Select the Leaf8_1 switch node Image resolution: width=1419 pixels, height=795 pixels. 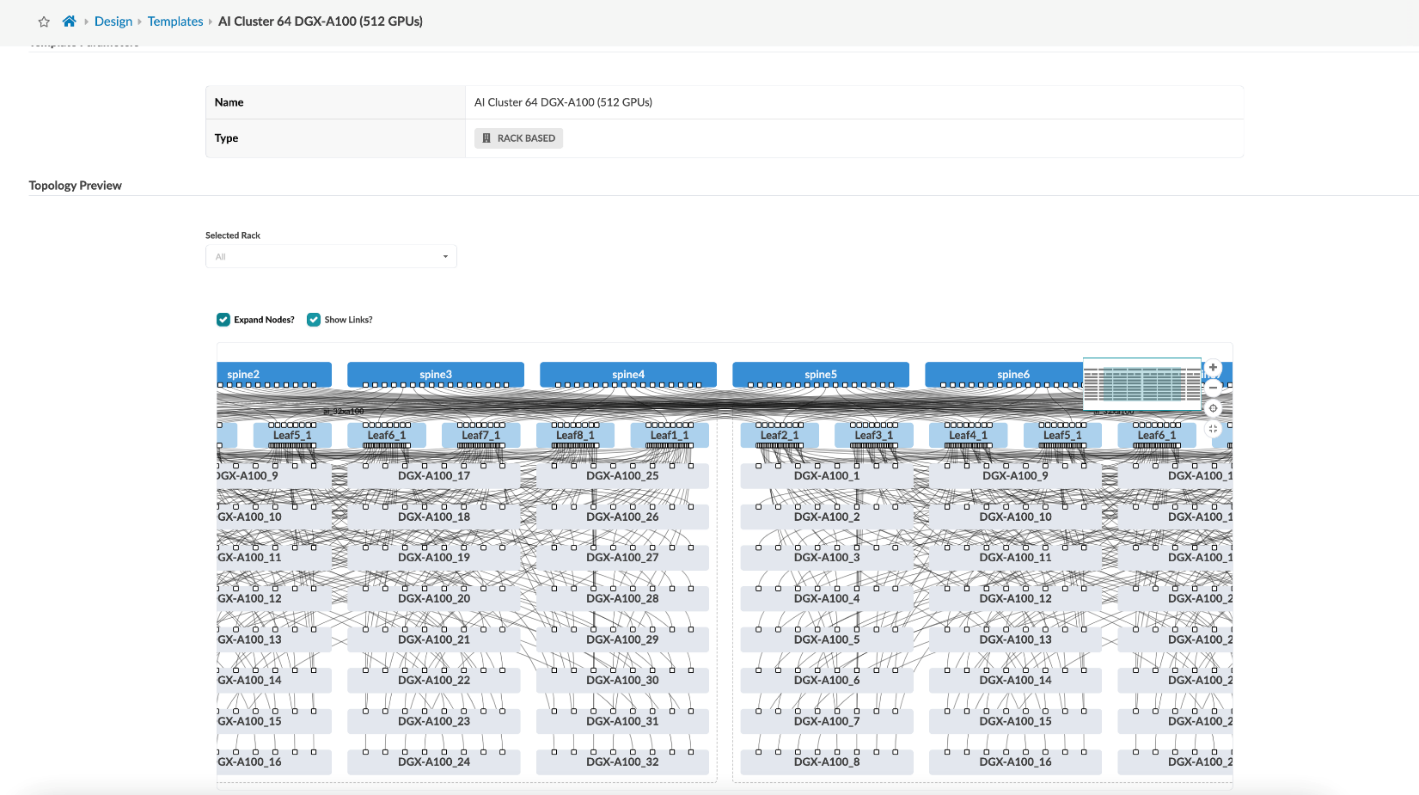(575, 435)
